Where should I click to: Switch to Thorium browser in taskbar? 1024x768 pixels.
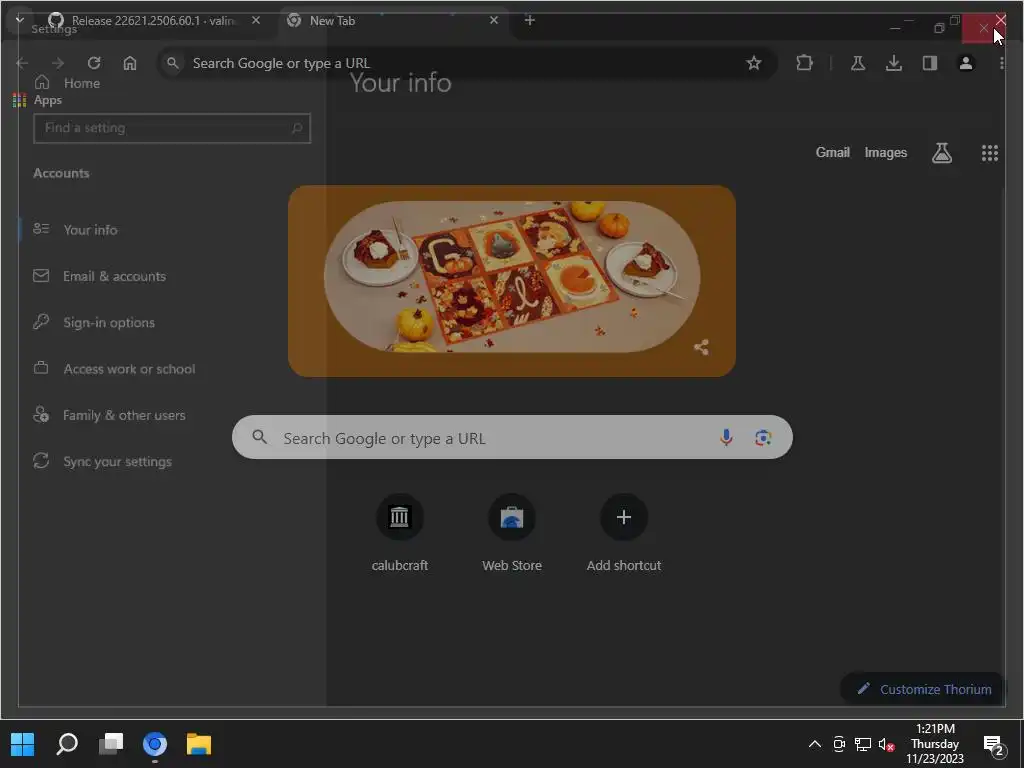pyautogui.click(x=155, y=743)
